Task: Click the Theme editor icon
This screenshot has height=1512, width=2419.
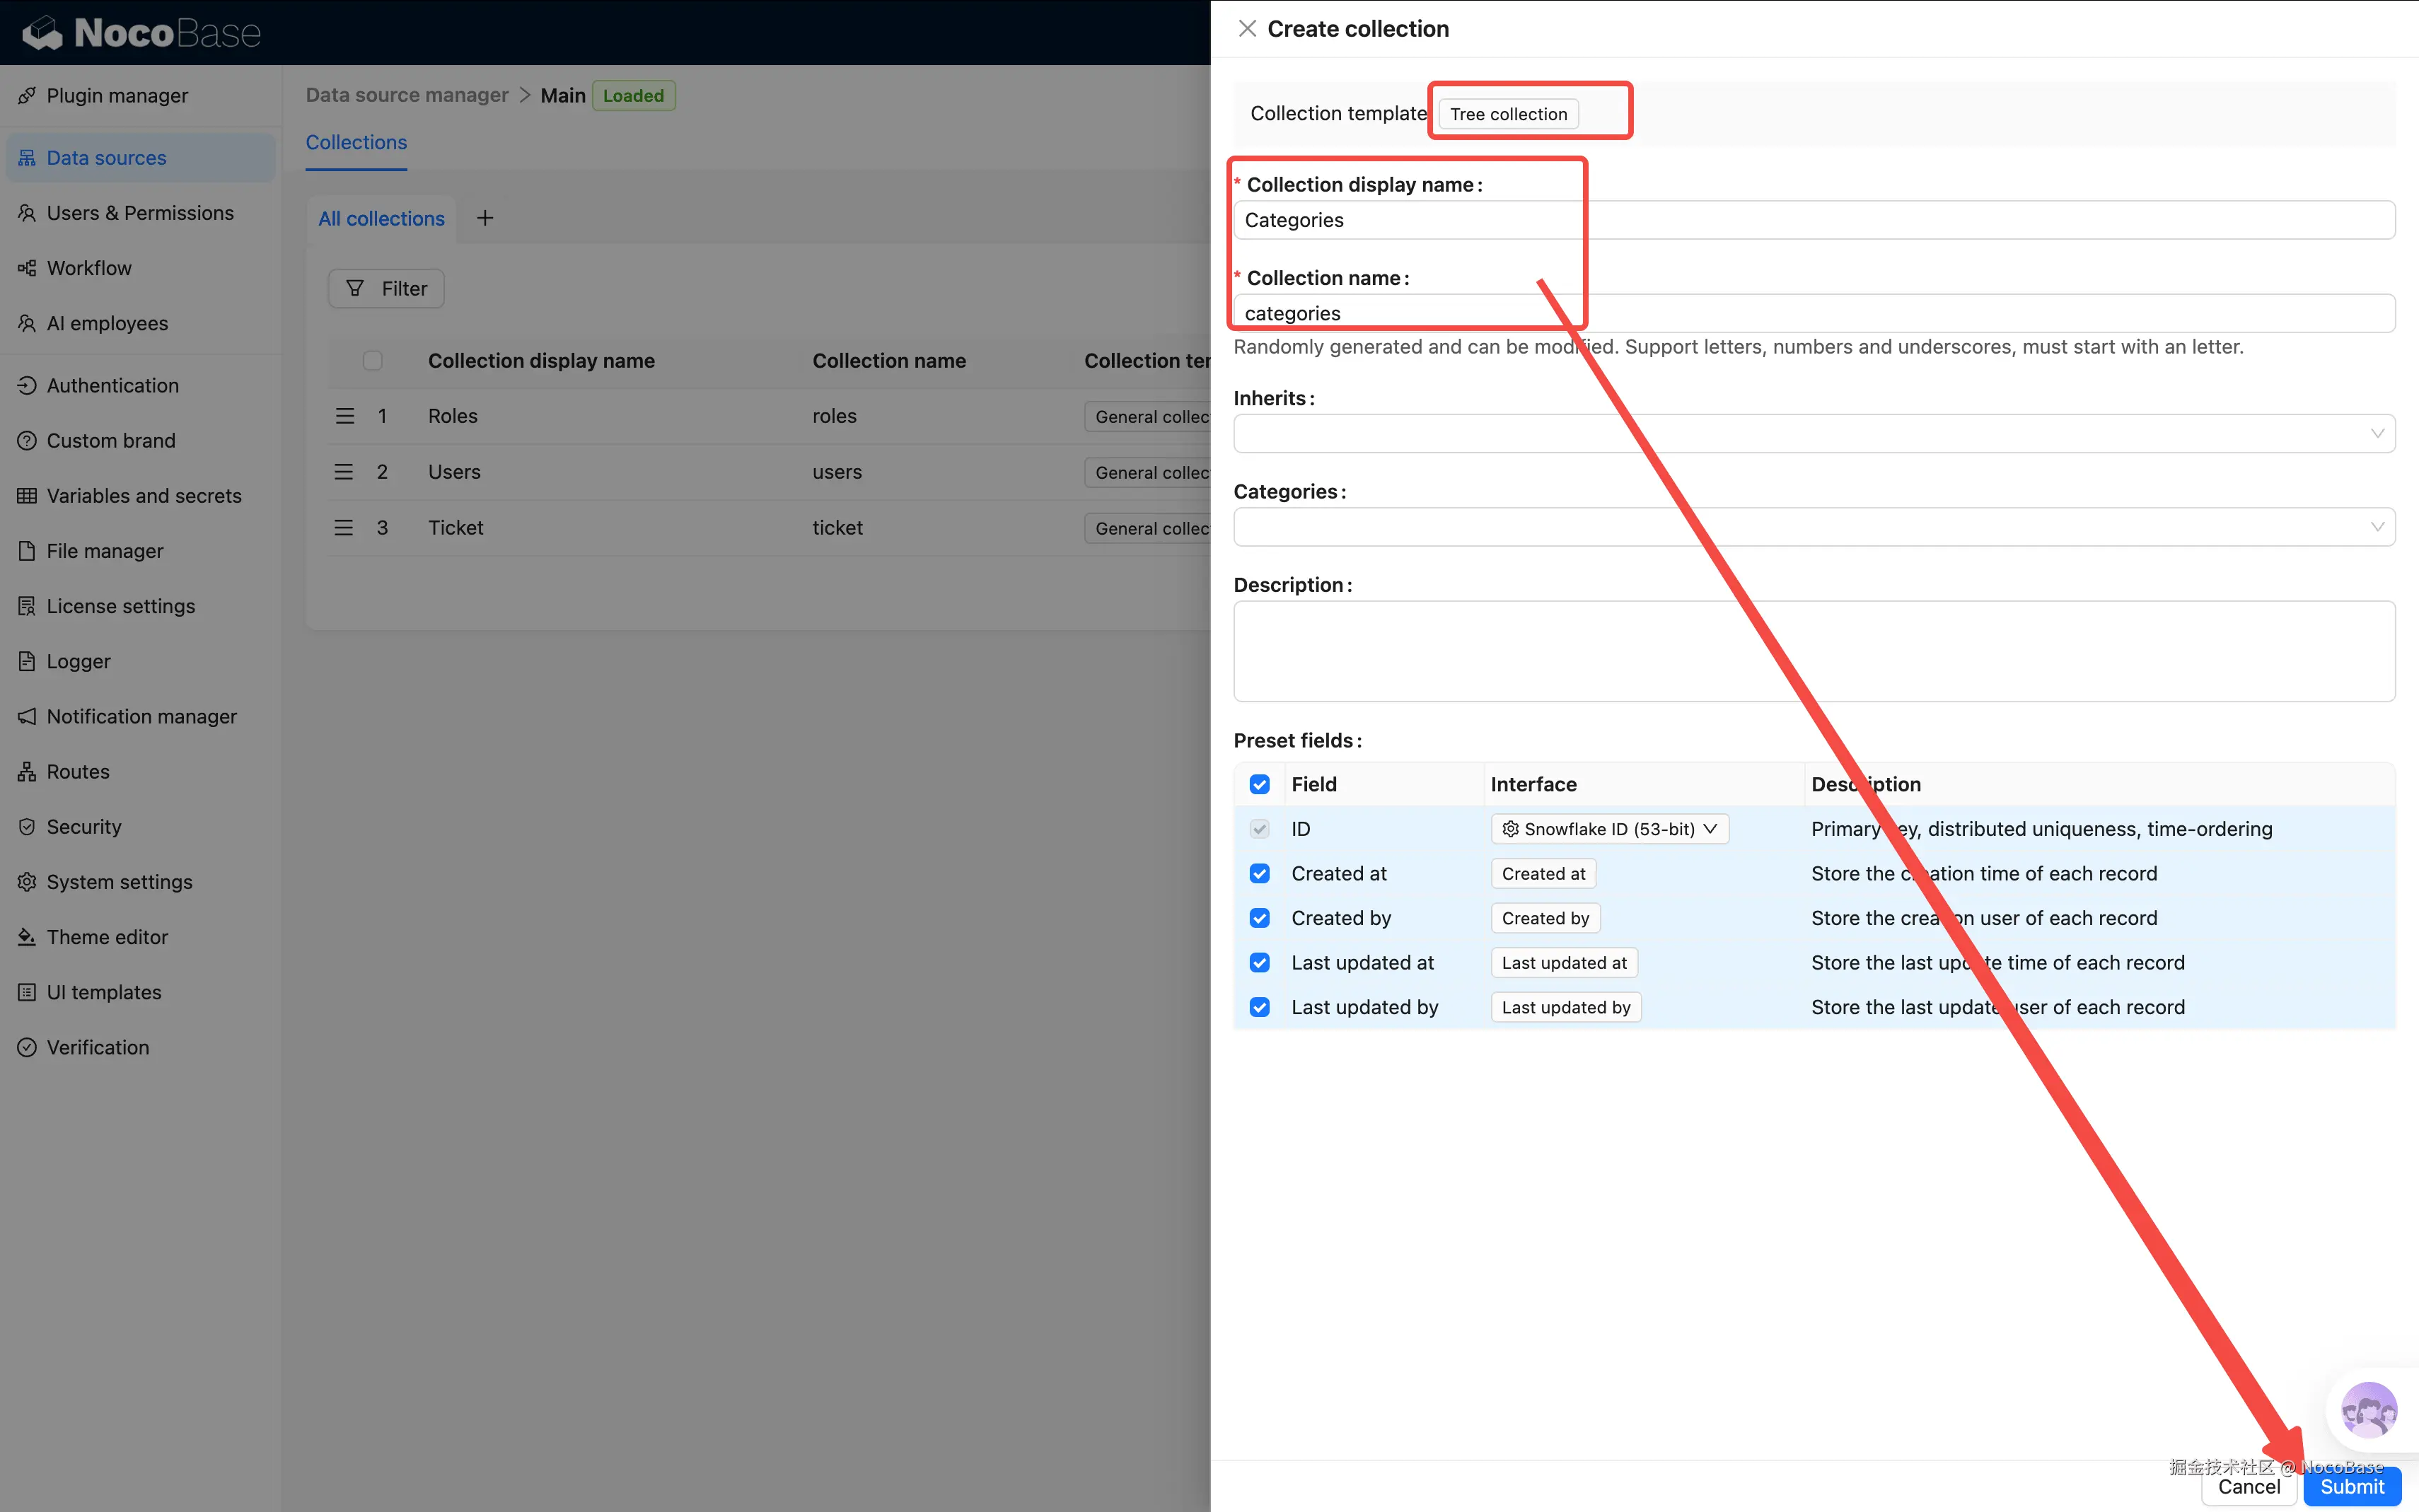Action: tap(27, 937)
